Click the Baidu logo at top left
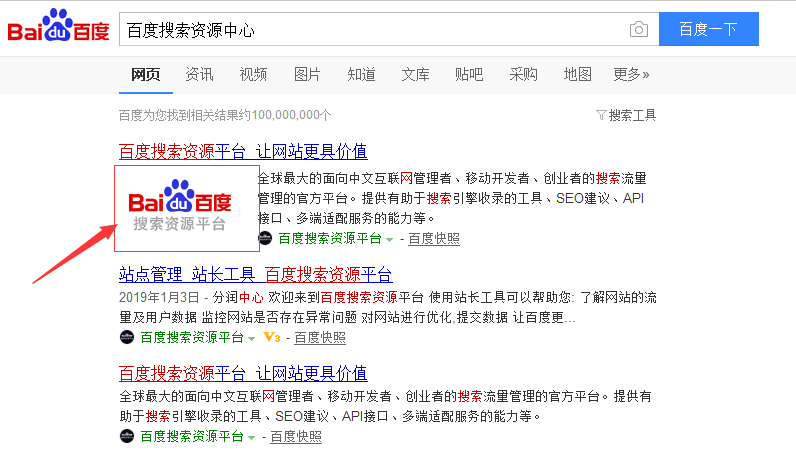 coord(58,29)
